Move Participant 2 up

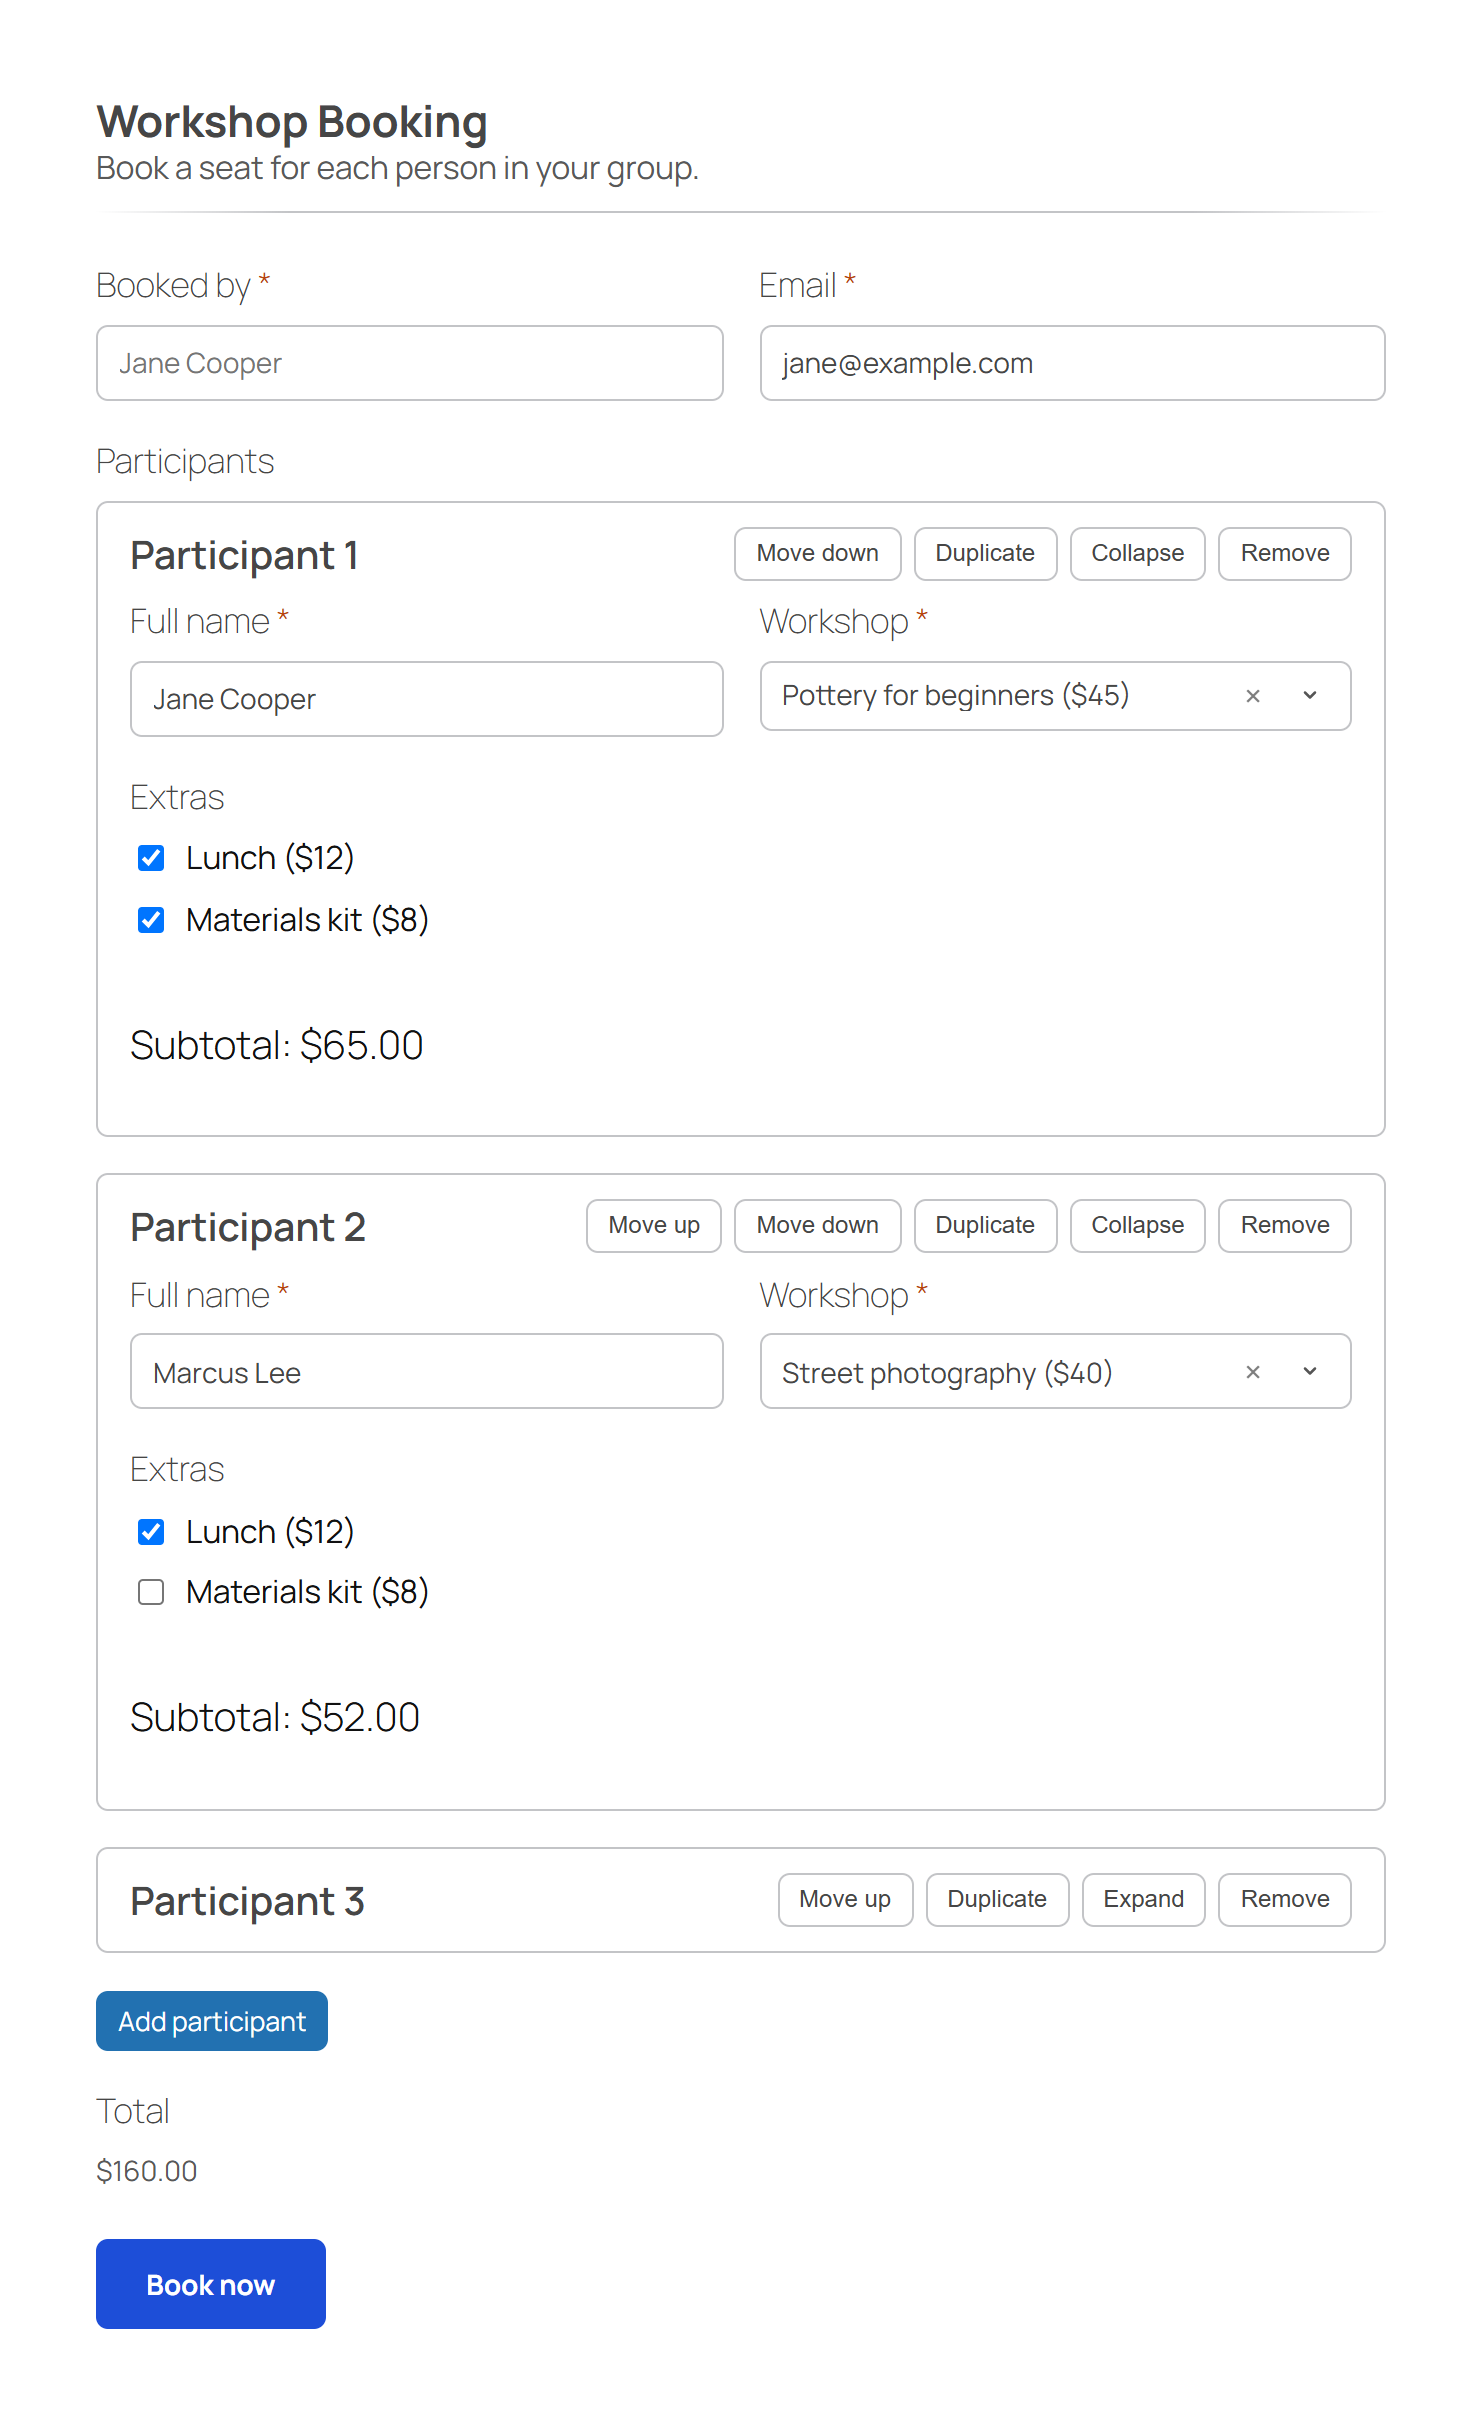[654, 1226]
